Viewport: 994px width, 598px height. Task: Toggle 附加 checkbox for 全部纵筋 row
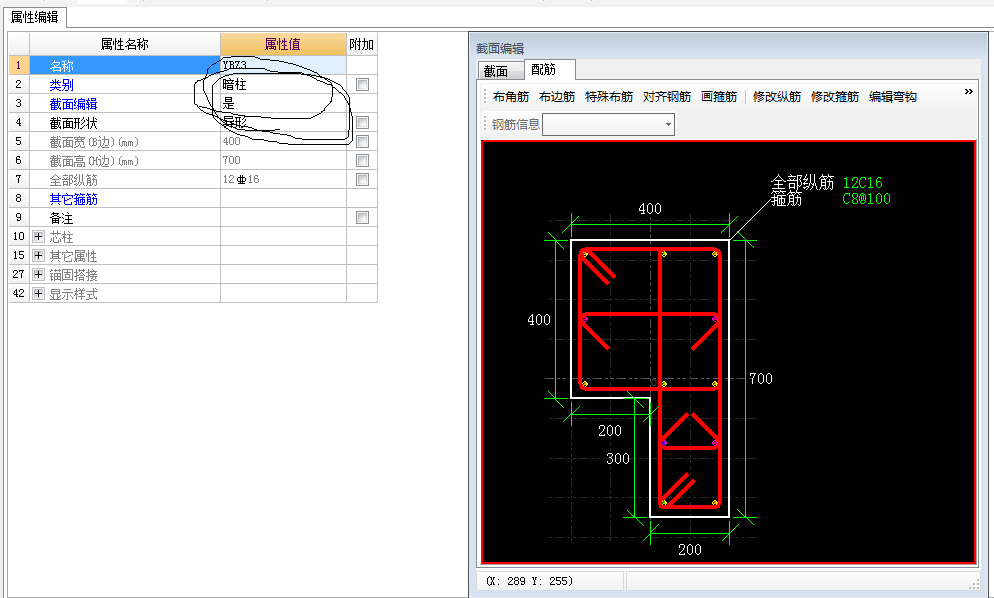[x=362, y=179]
